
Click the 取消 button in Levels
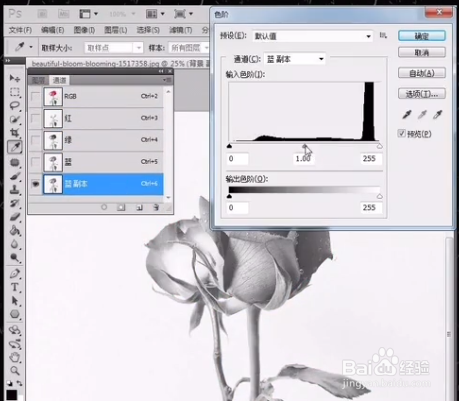422,52
